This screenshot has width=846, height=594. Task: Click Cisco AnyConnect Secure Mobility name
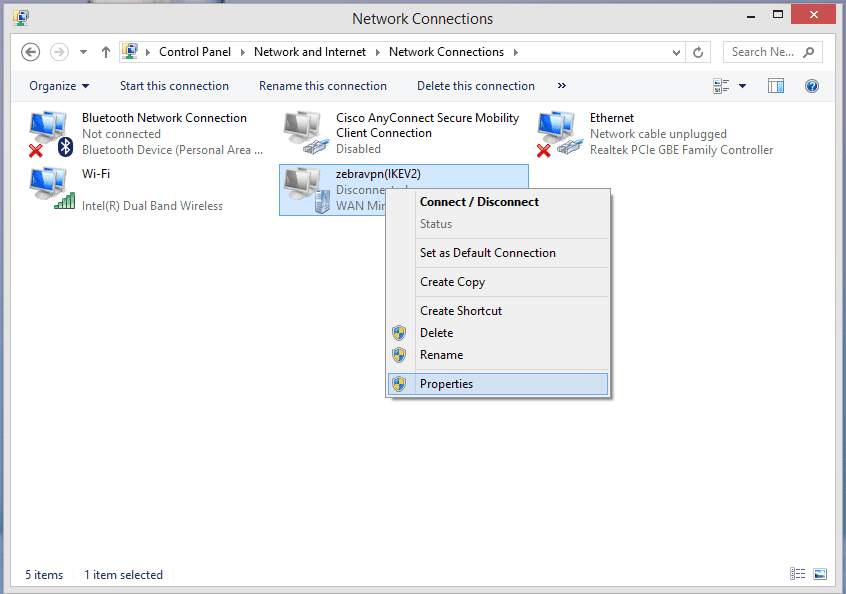(x=427, y=125)
